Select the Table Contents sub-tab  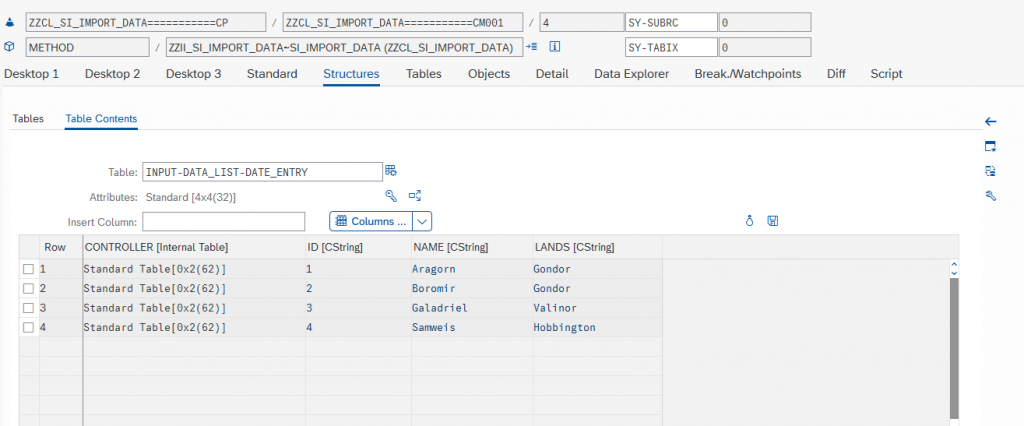[x=101, y=119]
